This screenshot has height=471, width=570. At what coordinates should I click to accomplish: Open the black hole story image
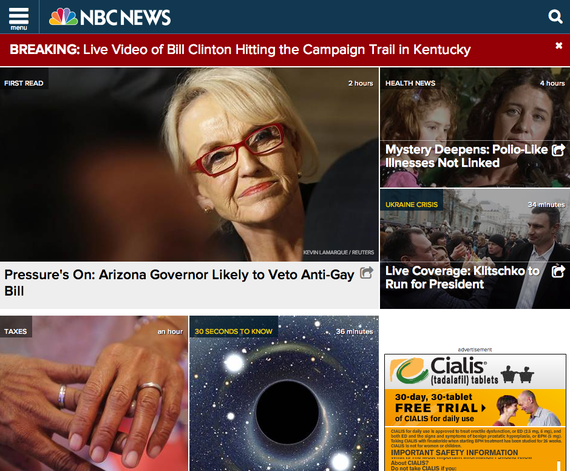(284, 393)
